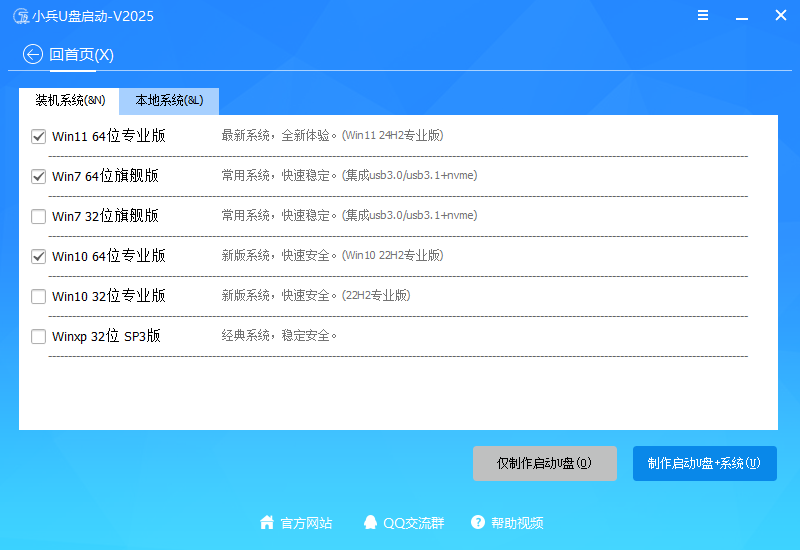Check Winxp 32位 SP3版 checkbox

pos(38,336)
